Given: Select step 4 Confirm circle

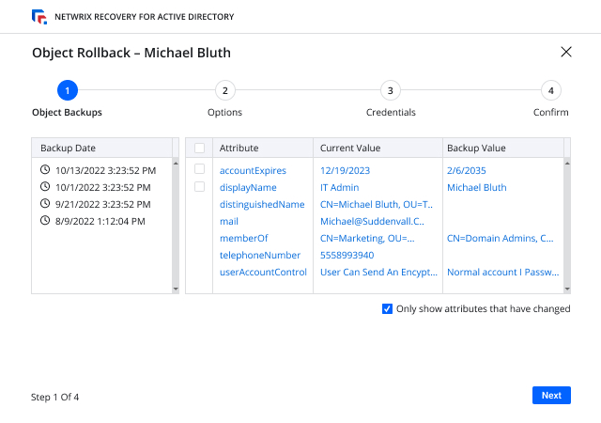Looking at the screenshot, I should pos(550,91).
